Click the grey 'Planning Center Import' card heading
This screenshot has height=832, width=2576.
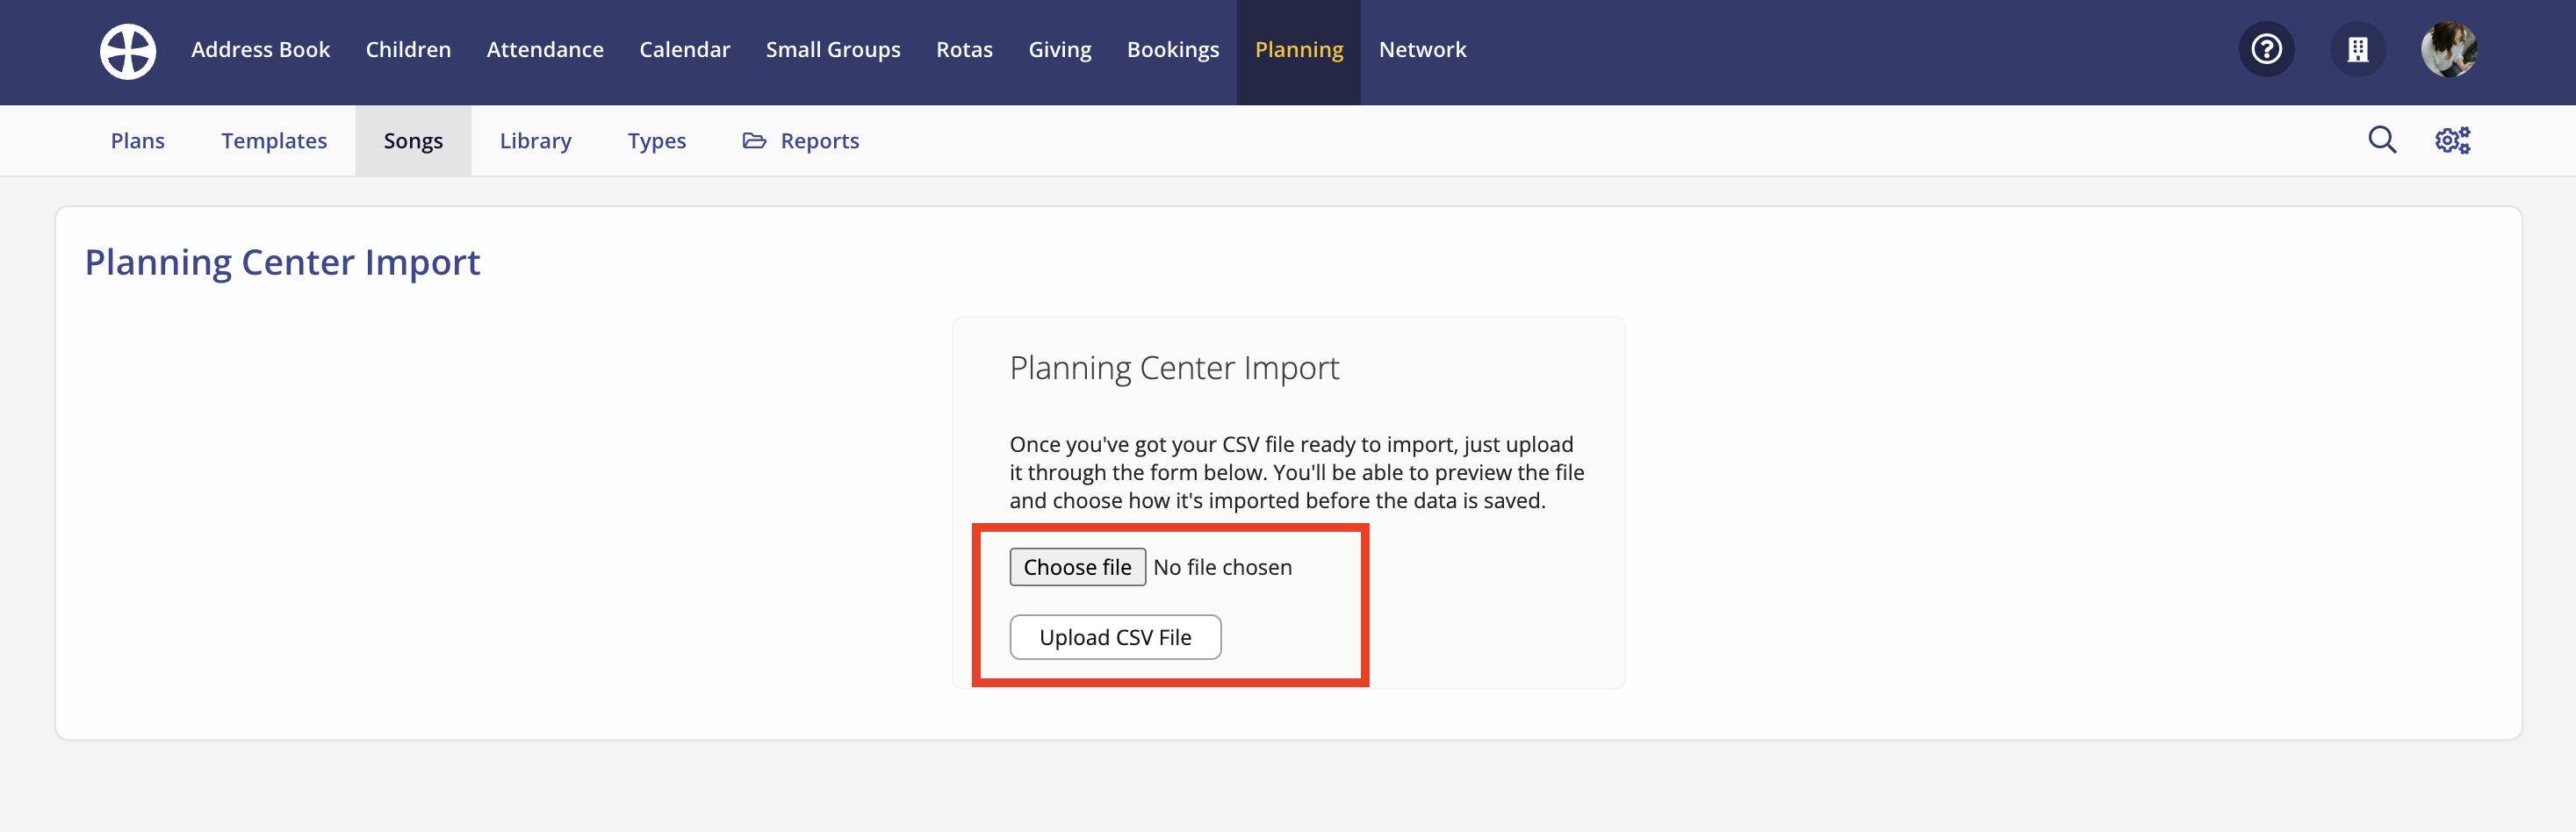pos(1174,368)
